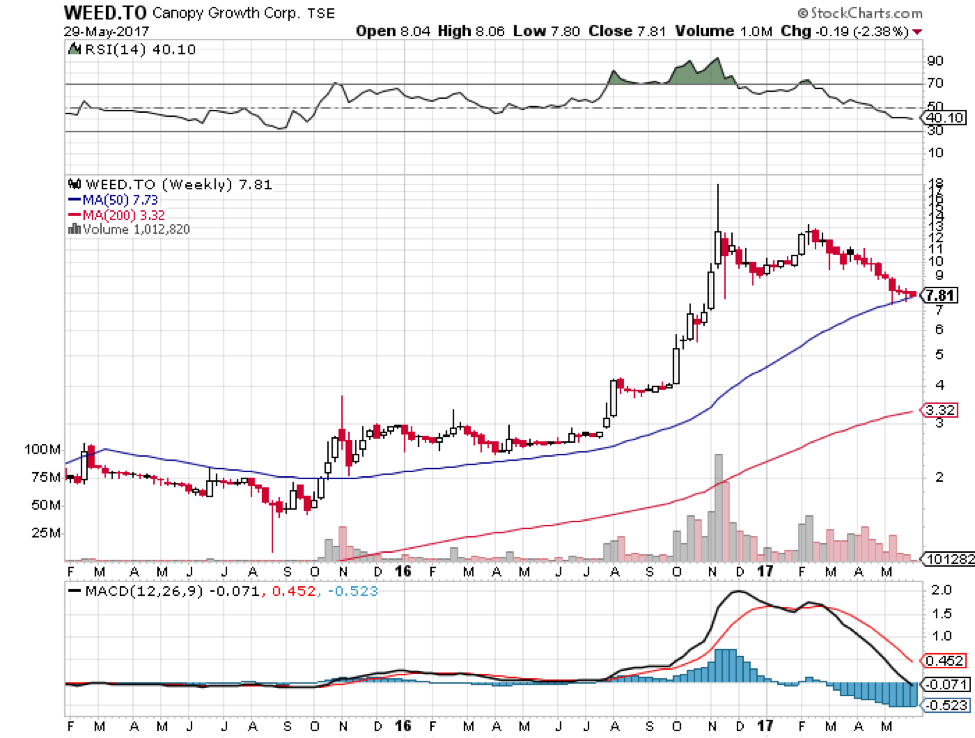Click the Volume 1,012,820 legend text
The width and height of the screenshot is (975, 738).
[x=136, y=229]
